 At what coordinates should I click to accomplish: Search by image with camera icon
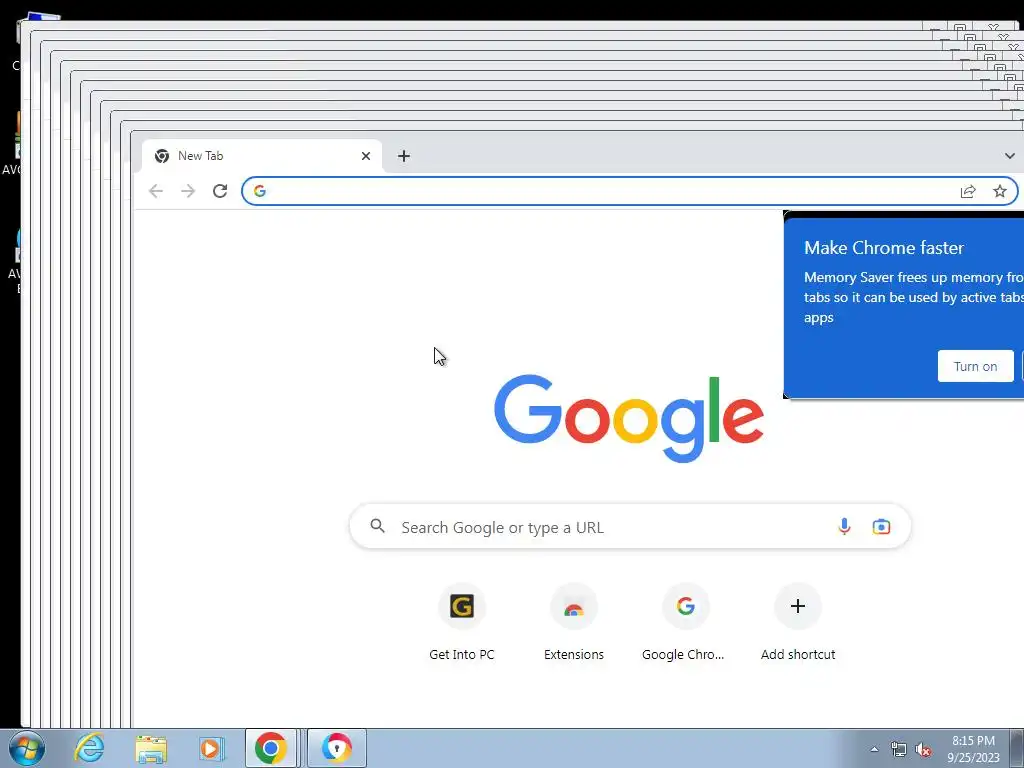pyautogui.click(x=881, y=526)
